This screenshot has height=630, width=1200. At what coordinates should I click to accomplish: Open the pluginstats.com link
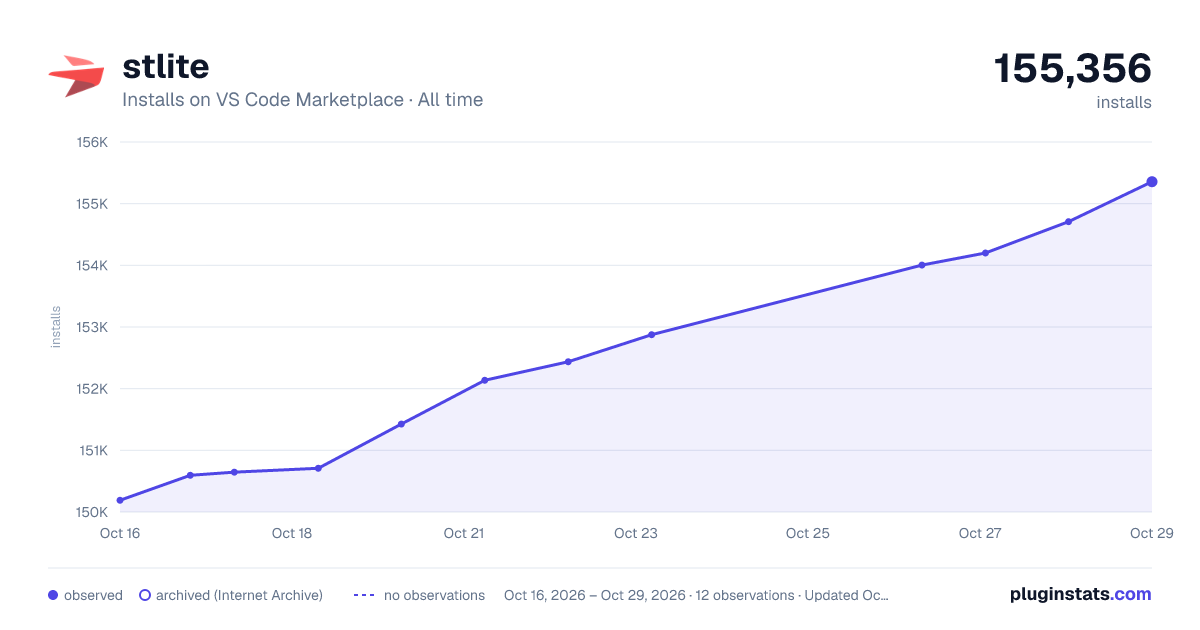click(x=1080, y=594)
